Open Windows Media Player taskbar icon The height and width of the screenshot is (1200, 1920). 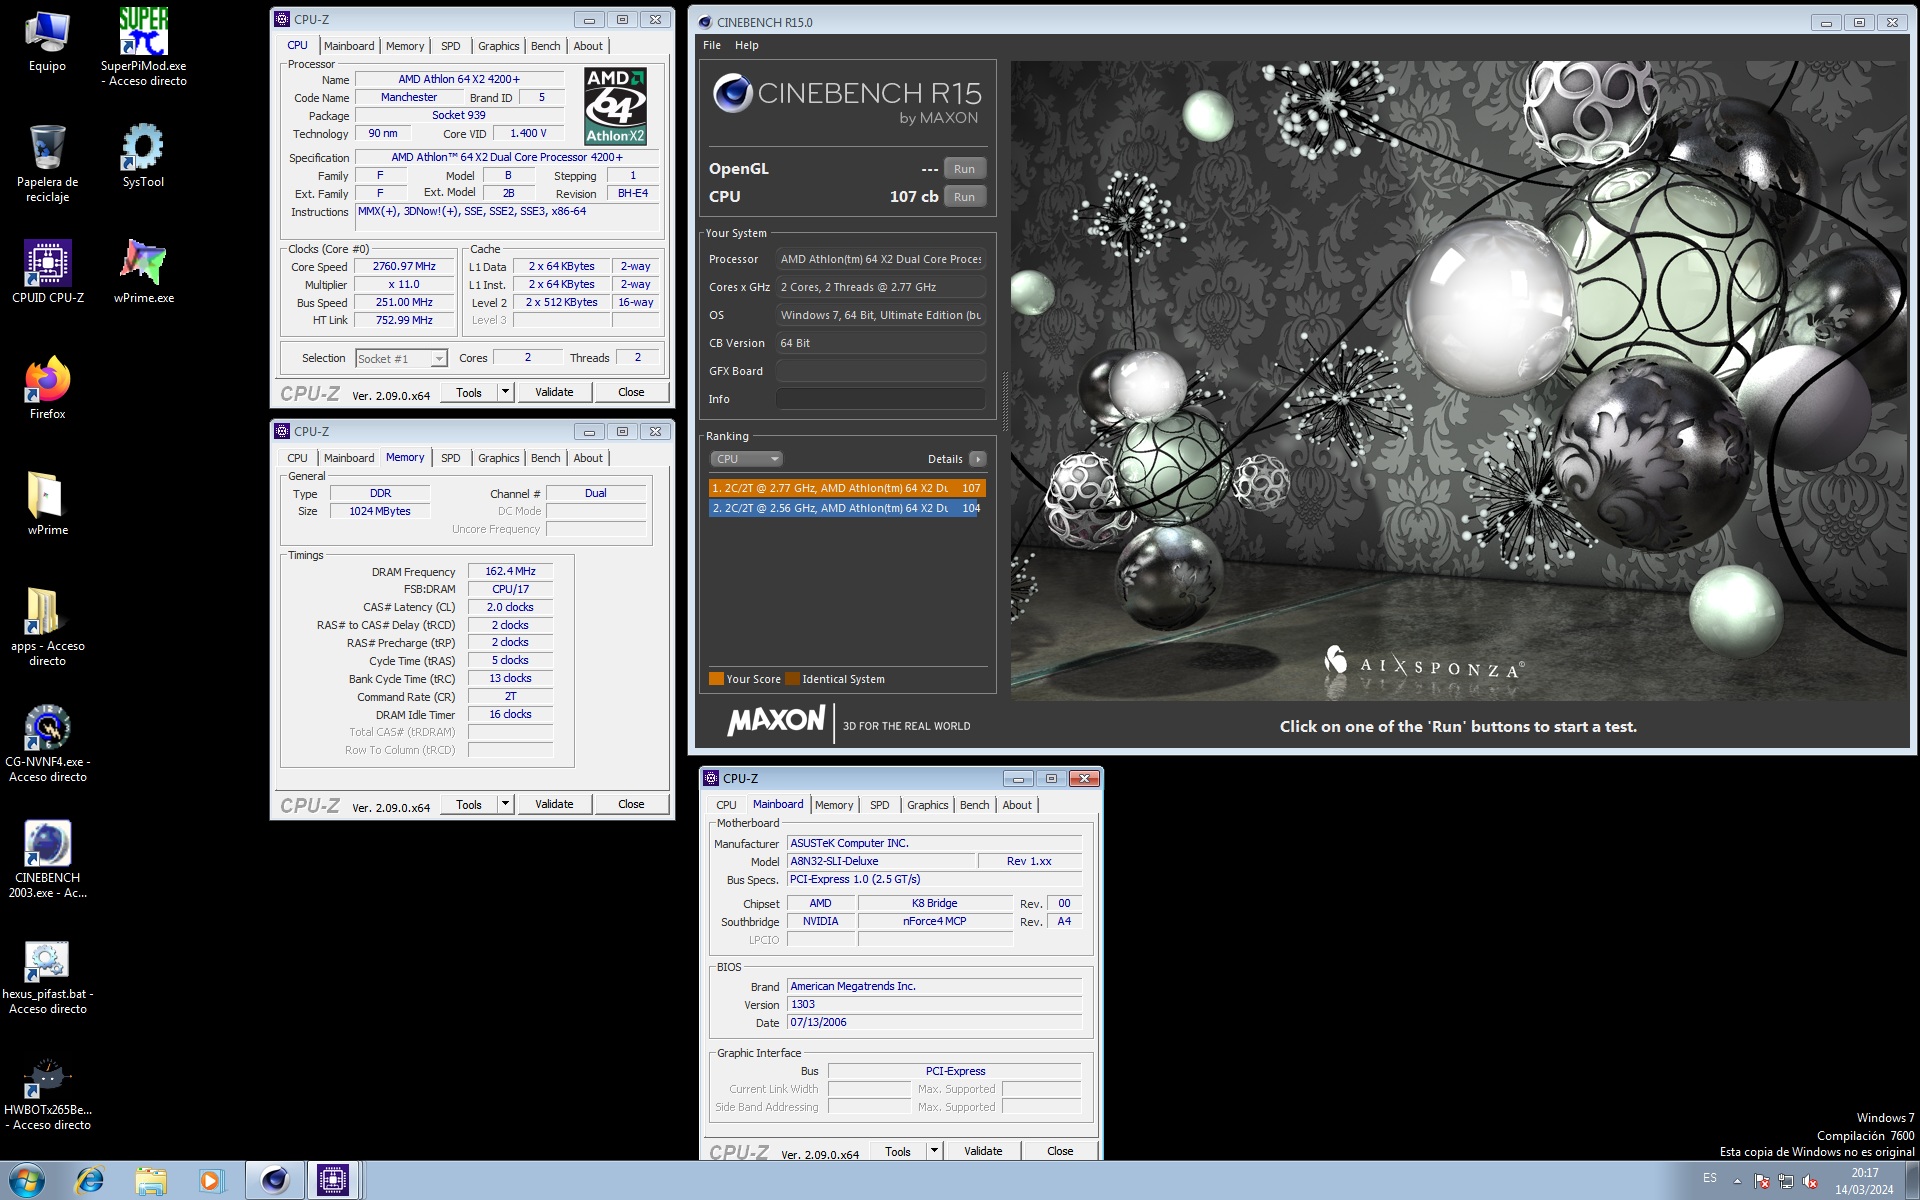pos(210,1181)
